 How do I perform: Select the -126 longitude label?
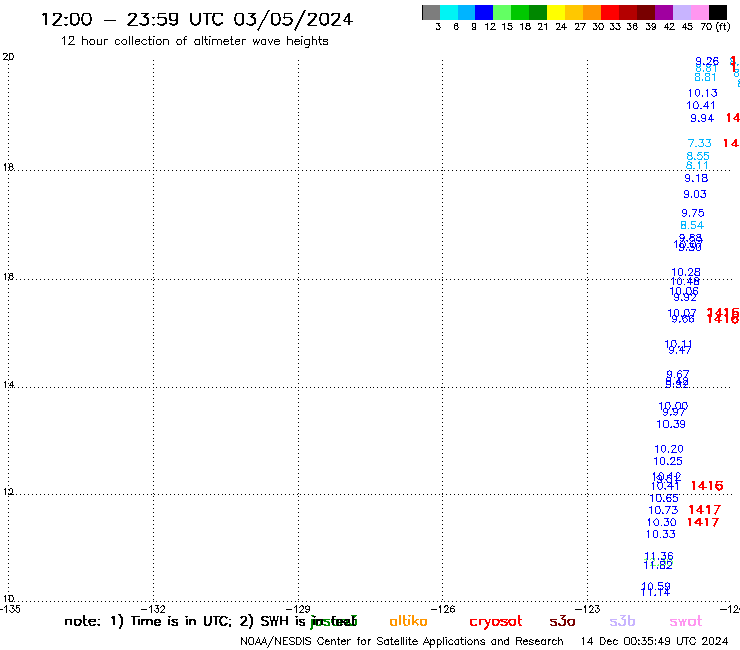coord(443,609)
